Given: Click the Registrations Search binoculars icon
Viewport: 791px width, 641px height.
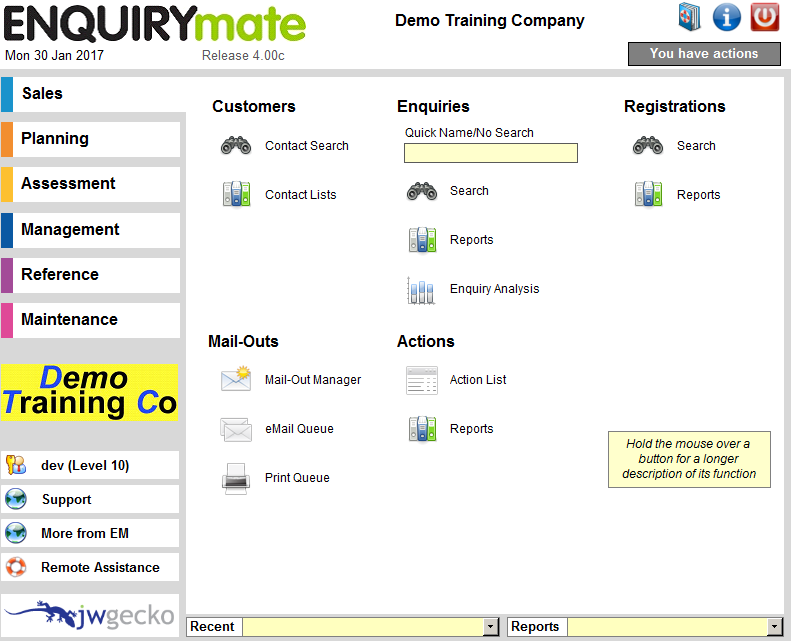Looking at the screenshot, I should [x=648, y=146].
